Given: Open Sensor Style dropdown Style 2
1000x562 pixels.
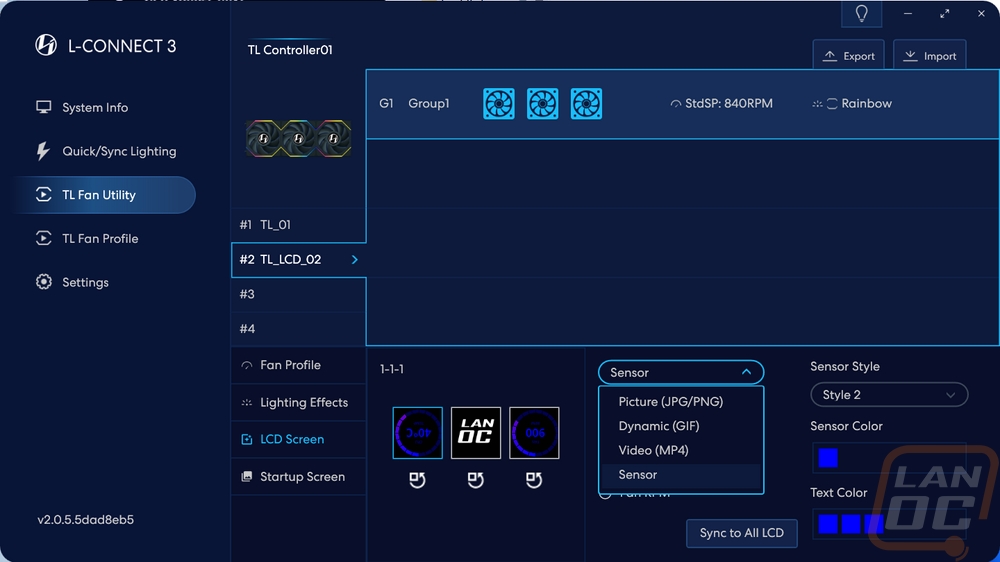Looking at the screenshot, I should pyautogui.click(x=889, y=395).
